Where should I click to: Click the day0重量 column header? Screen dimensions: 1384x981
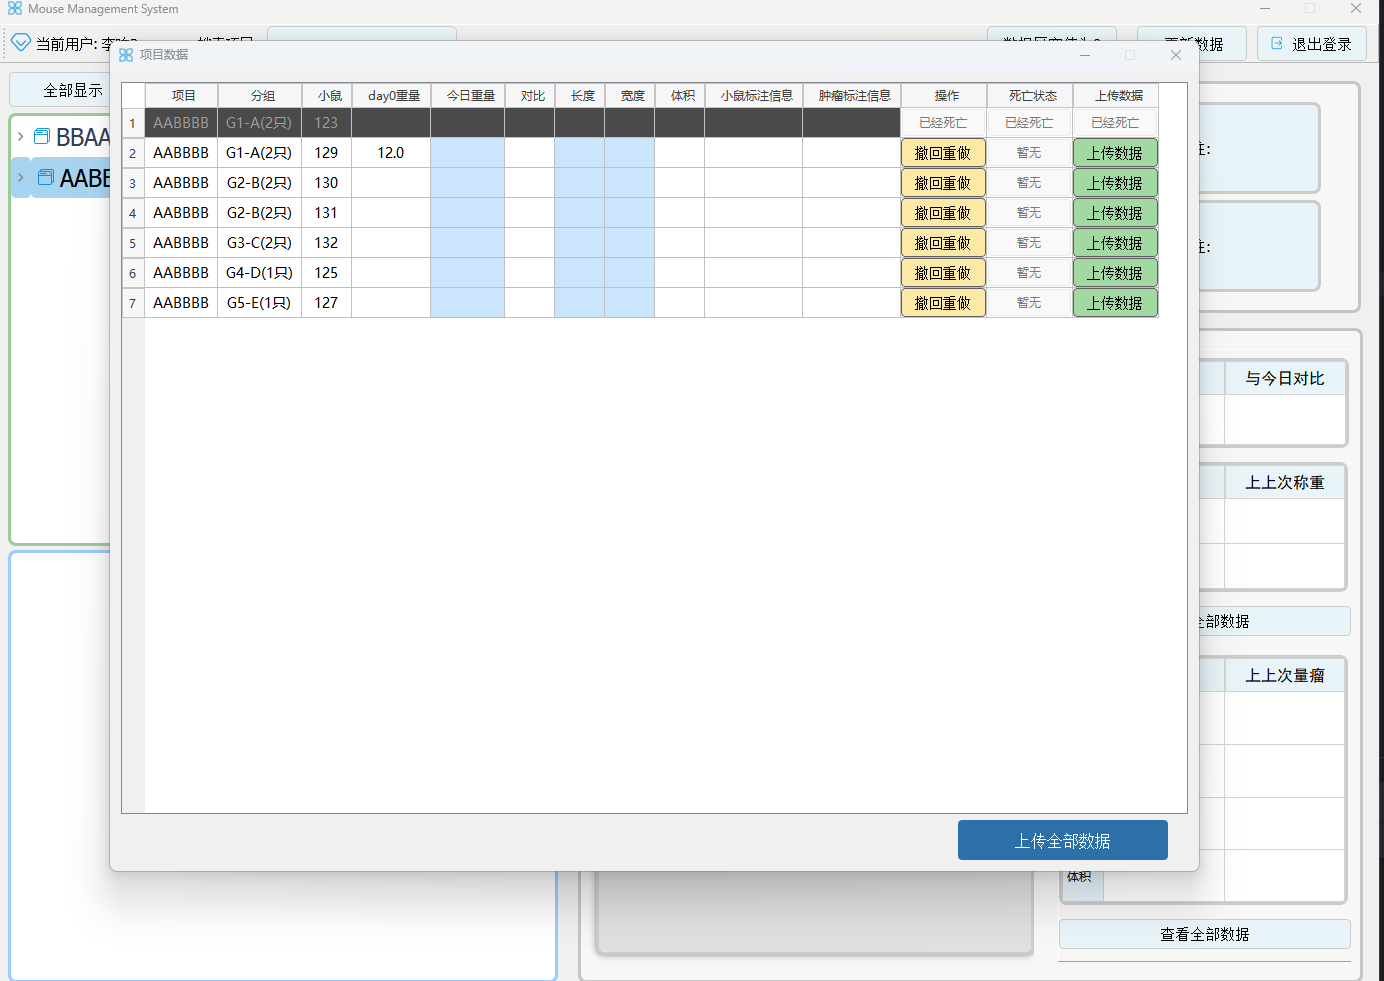[392, 96]
